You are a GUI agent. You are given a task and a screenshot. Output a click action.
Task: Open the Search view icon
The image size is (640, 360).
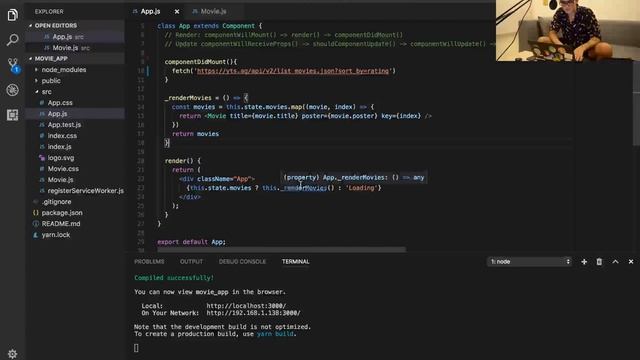coord(12,40)
